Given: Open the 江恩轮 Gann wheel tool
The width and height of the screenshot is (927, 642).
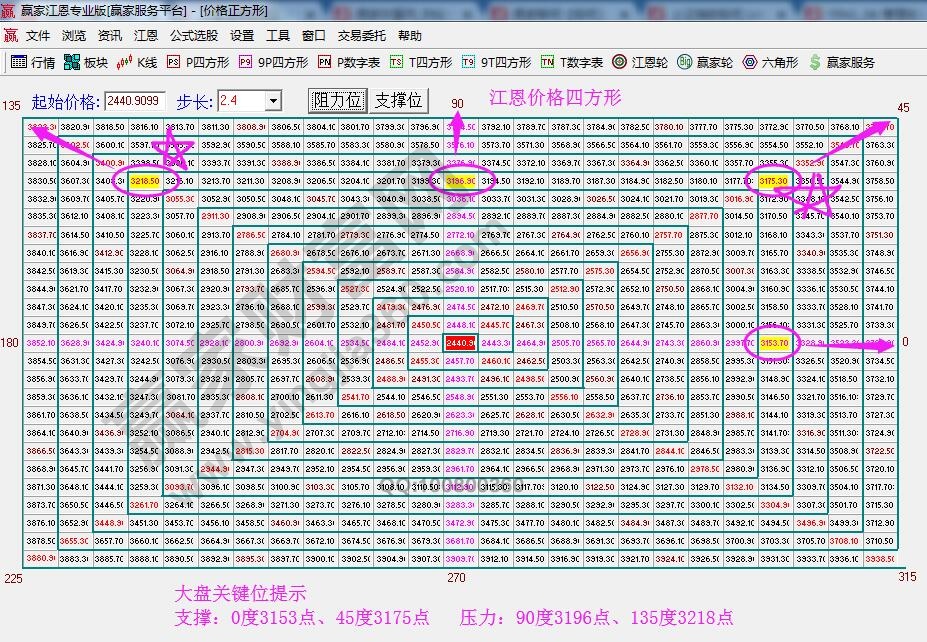Looking at the screenshot, I should coord(640,60).
